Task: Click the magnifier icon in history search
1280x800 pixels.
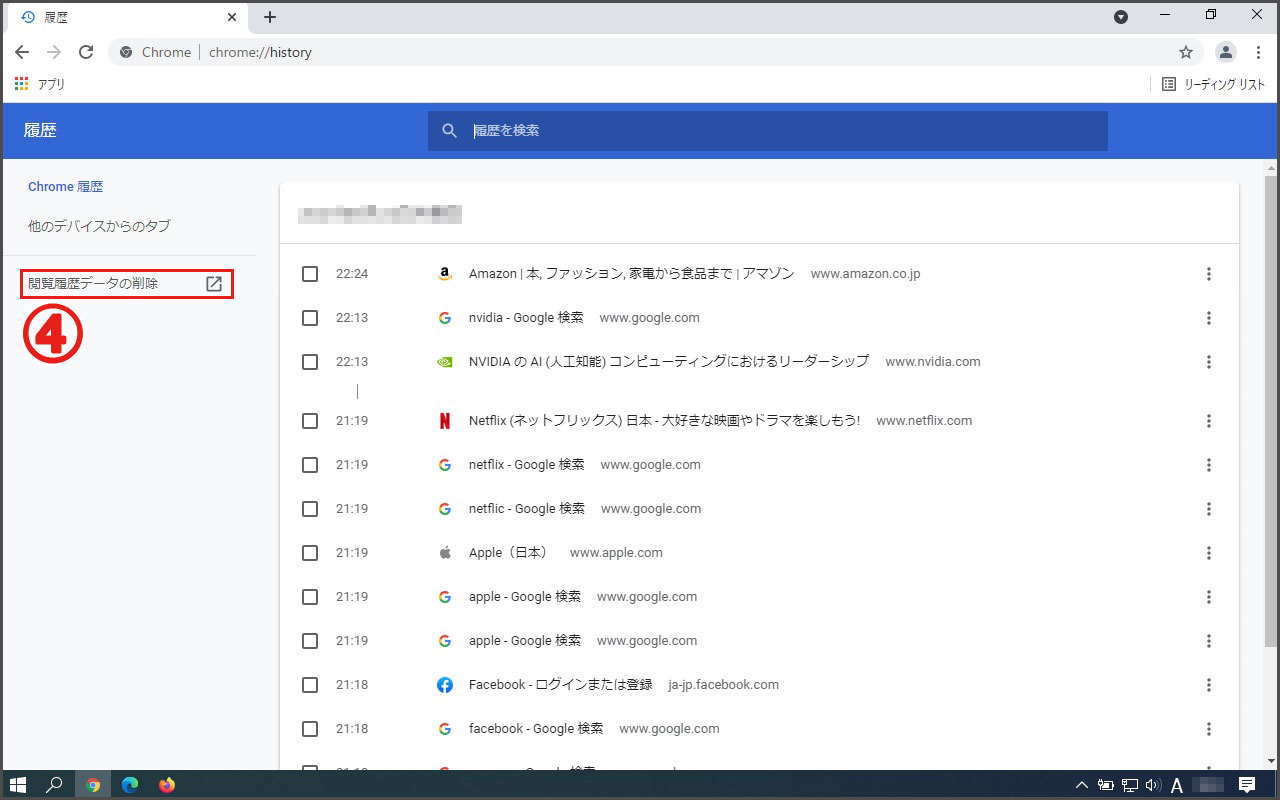Action: tap(450, 131)
